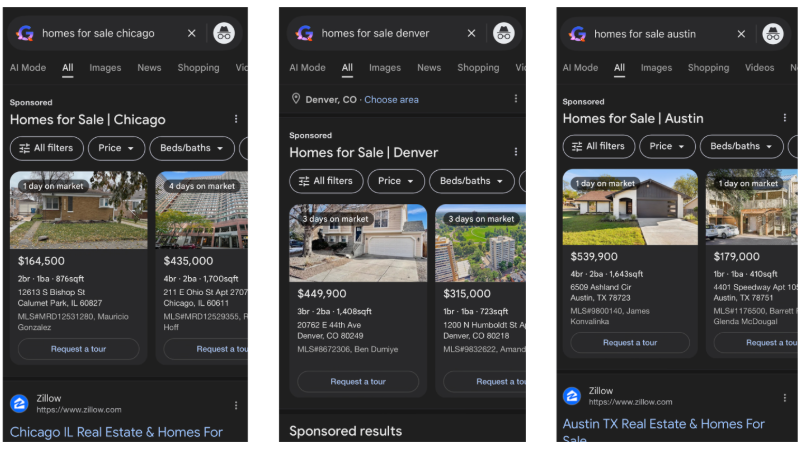Open Chicago IL Real Estate Zillow link
The height and width of the screenshot is (455, 803).
116,432
